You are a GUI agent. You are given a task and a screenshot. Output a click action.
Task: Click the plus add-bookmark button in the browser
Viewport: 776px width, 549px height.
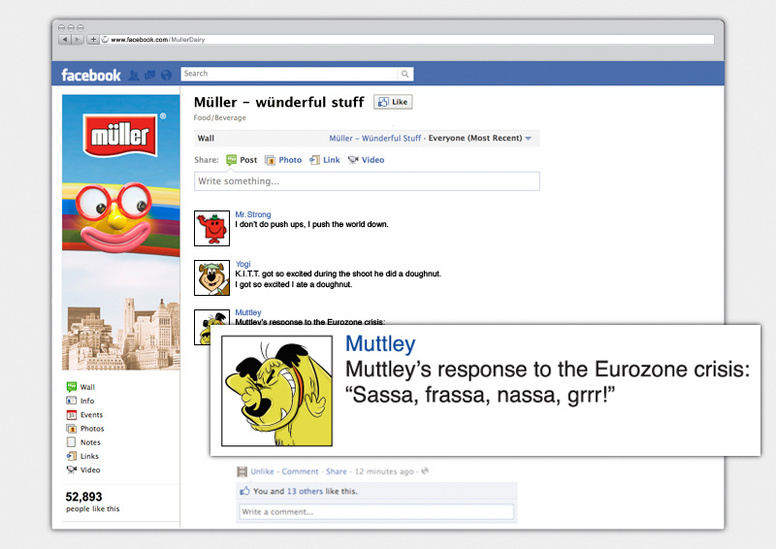click(x=93, y=39)
